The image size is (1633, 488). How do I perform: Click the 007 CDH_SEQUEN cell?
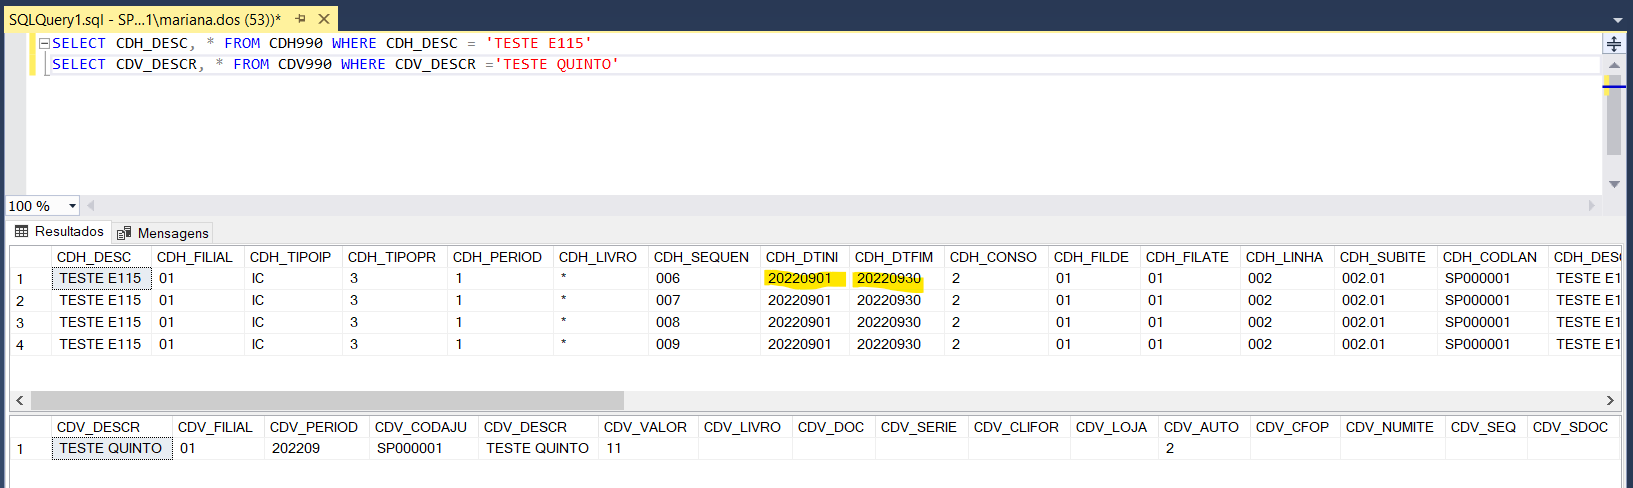pyautogui.click(x=704, y=301)
